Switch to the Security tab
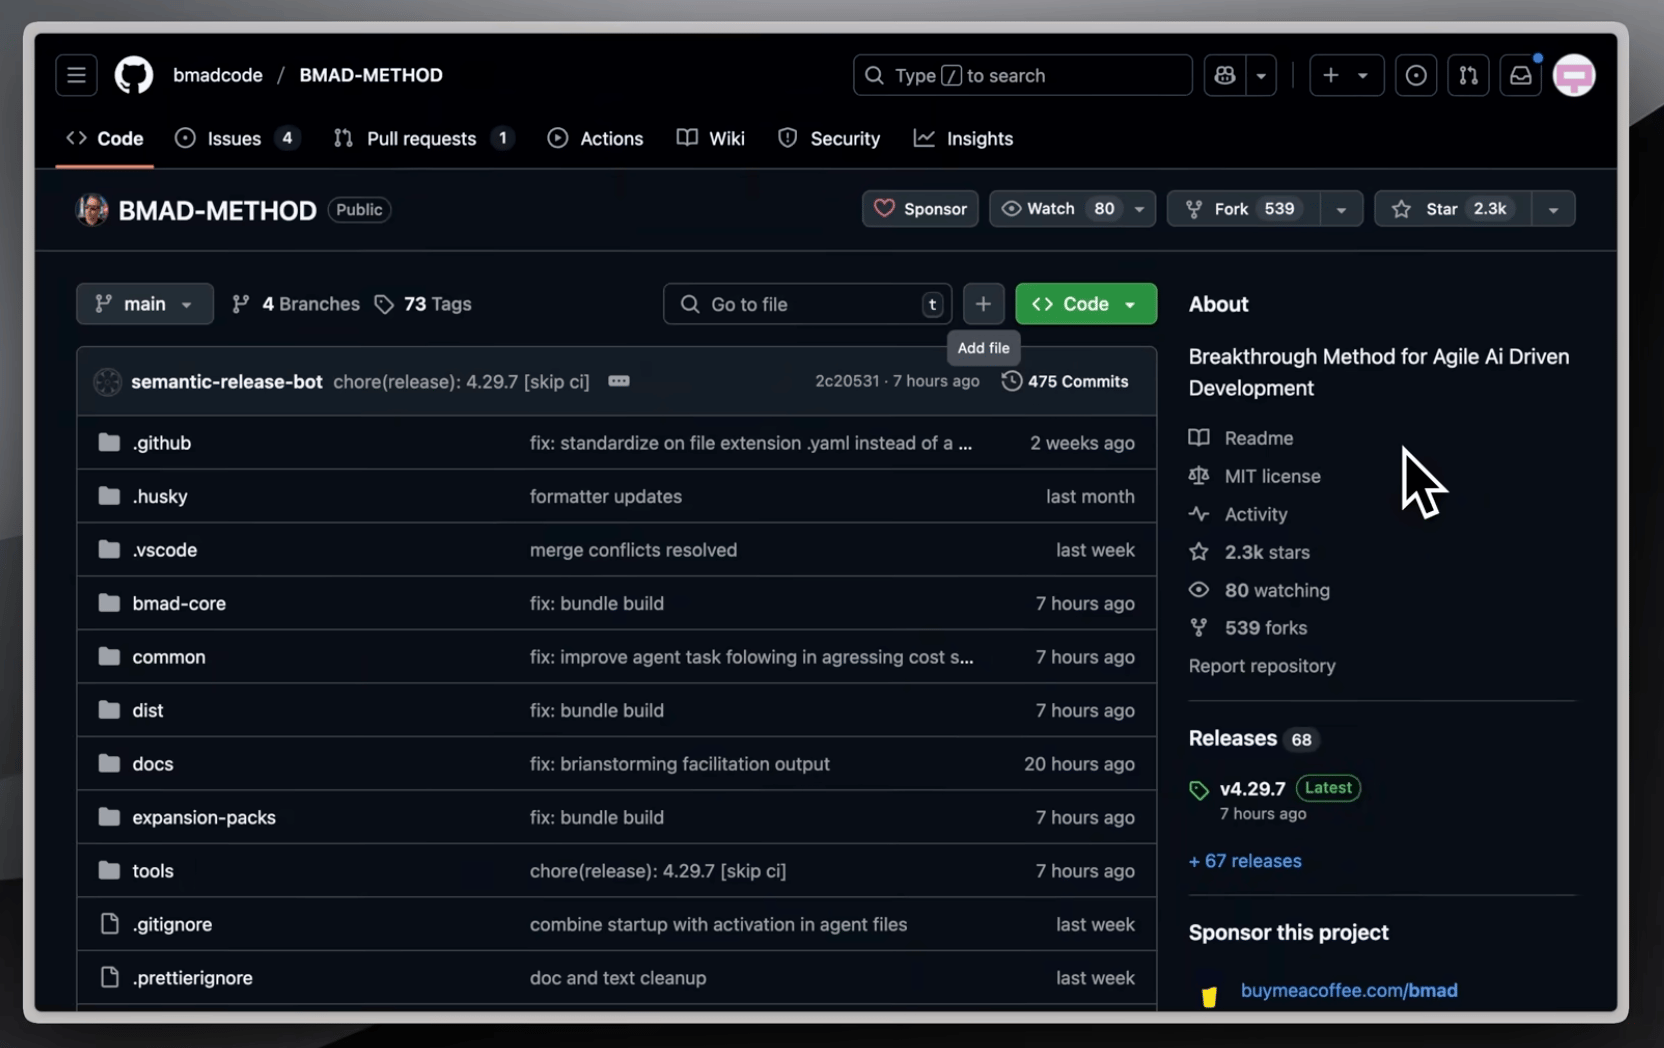Image resolution: width=1664 pixels, height=1048 pixels. coord(829,139)
